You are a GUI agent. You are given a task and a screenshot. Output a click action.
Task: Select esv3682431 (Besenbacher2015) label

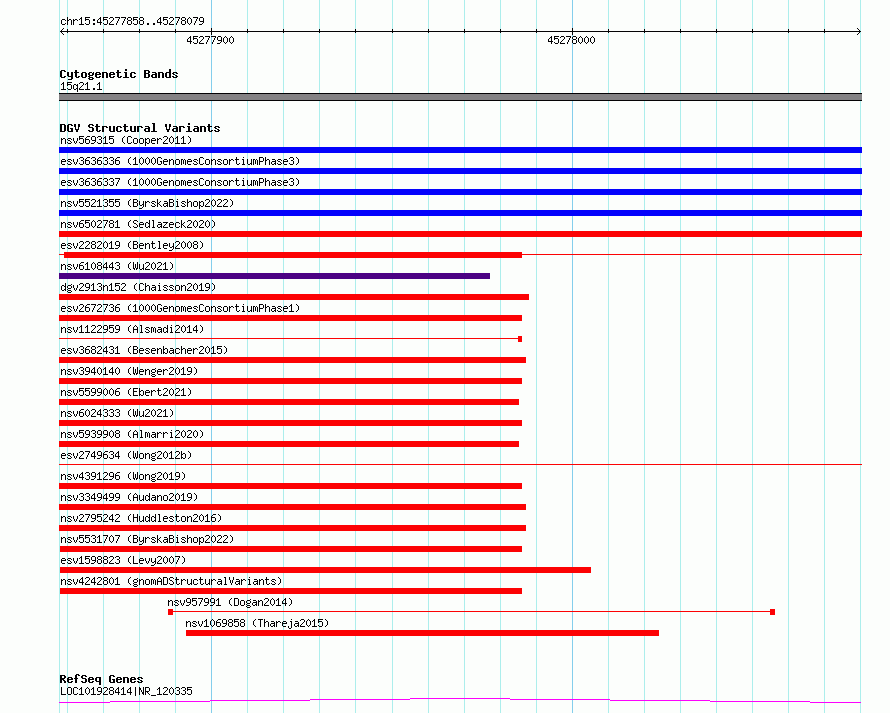[x=144, y=350]
